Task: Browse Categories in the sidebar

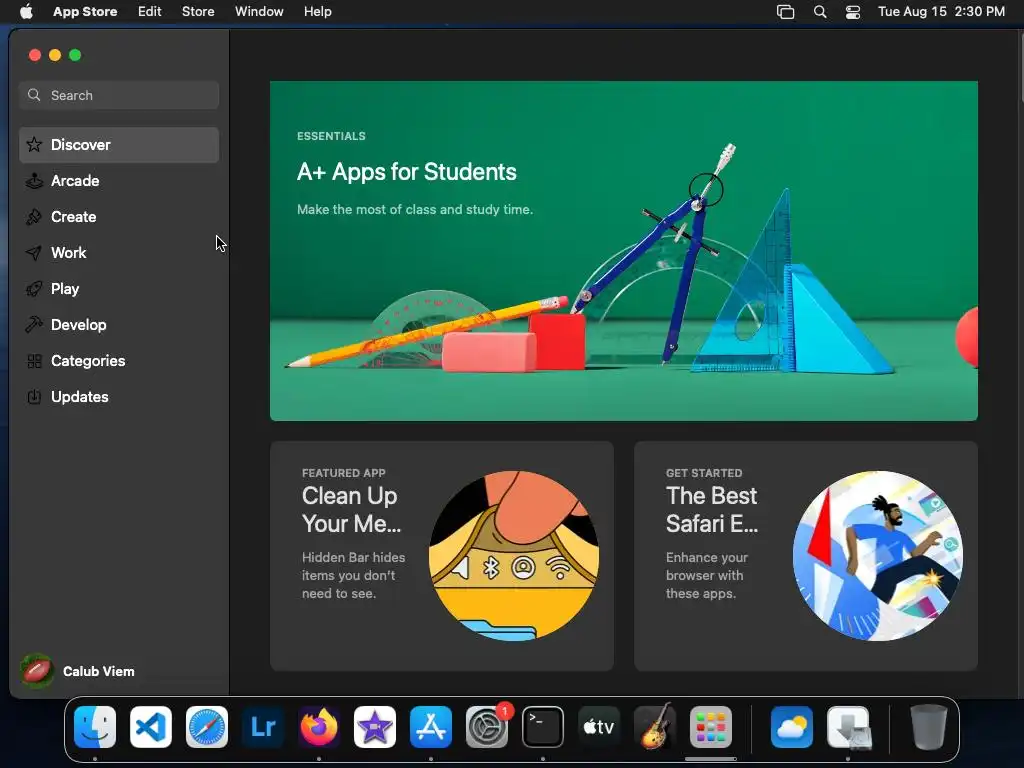Action: coord(119,361)
